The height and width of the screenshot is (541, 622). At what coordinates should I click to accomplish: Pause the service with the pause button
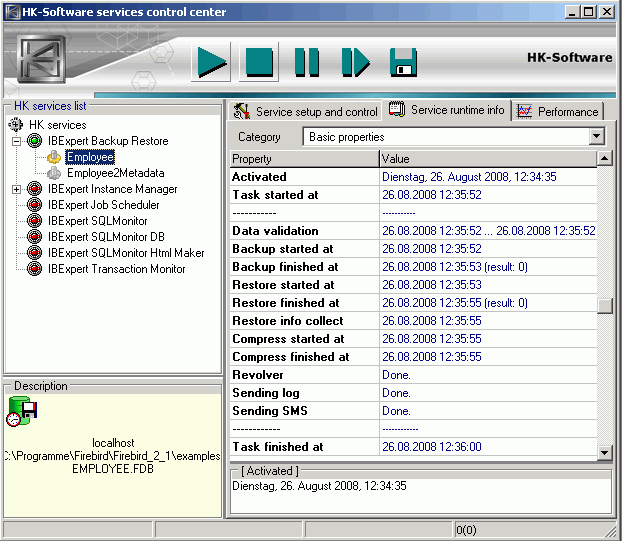(x=307, y=62)
